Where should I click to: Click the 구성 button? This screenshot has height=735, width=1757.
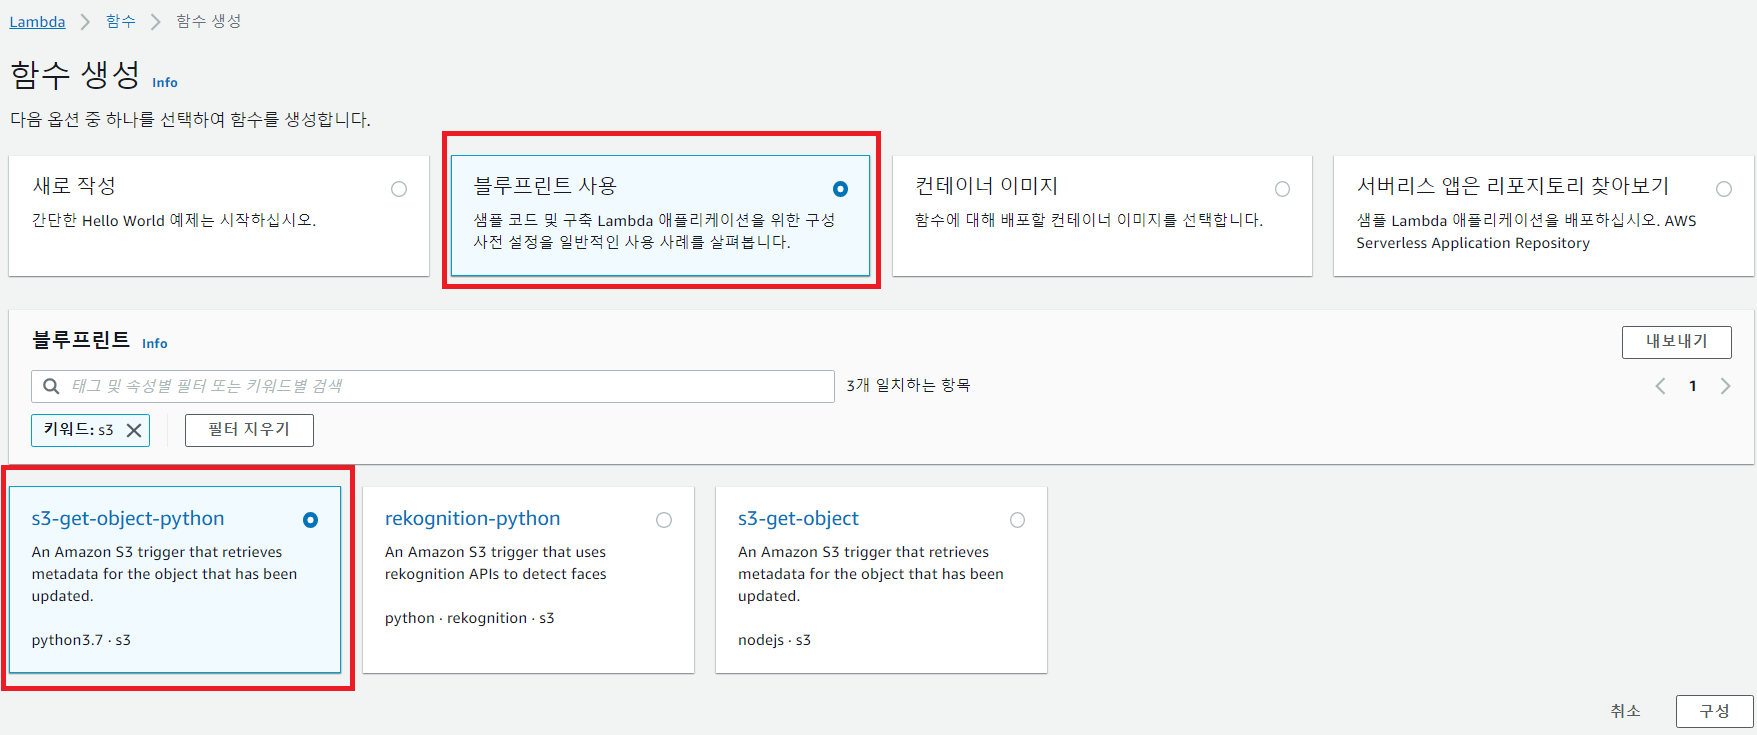coord(1714,711)
